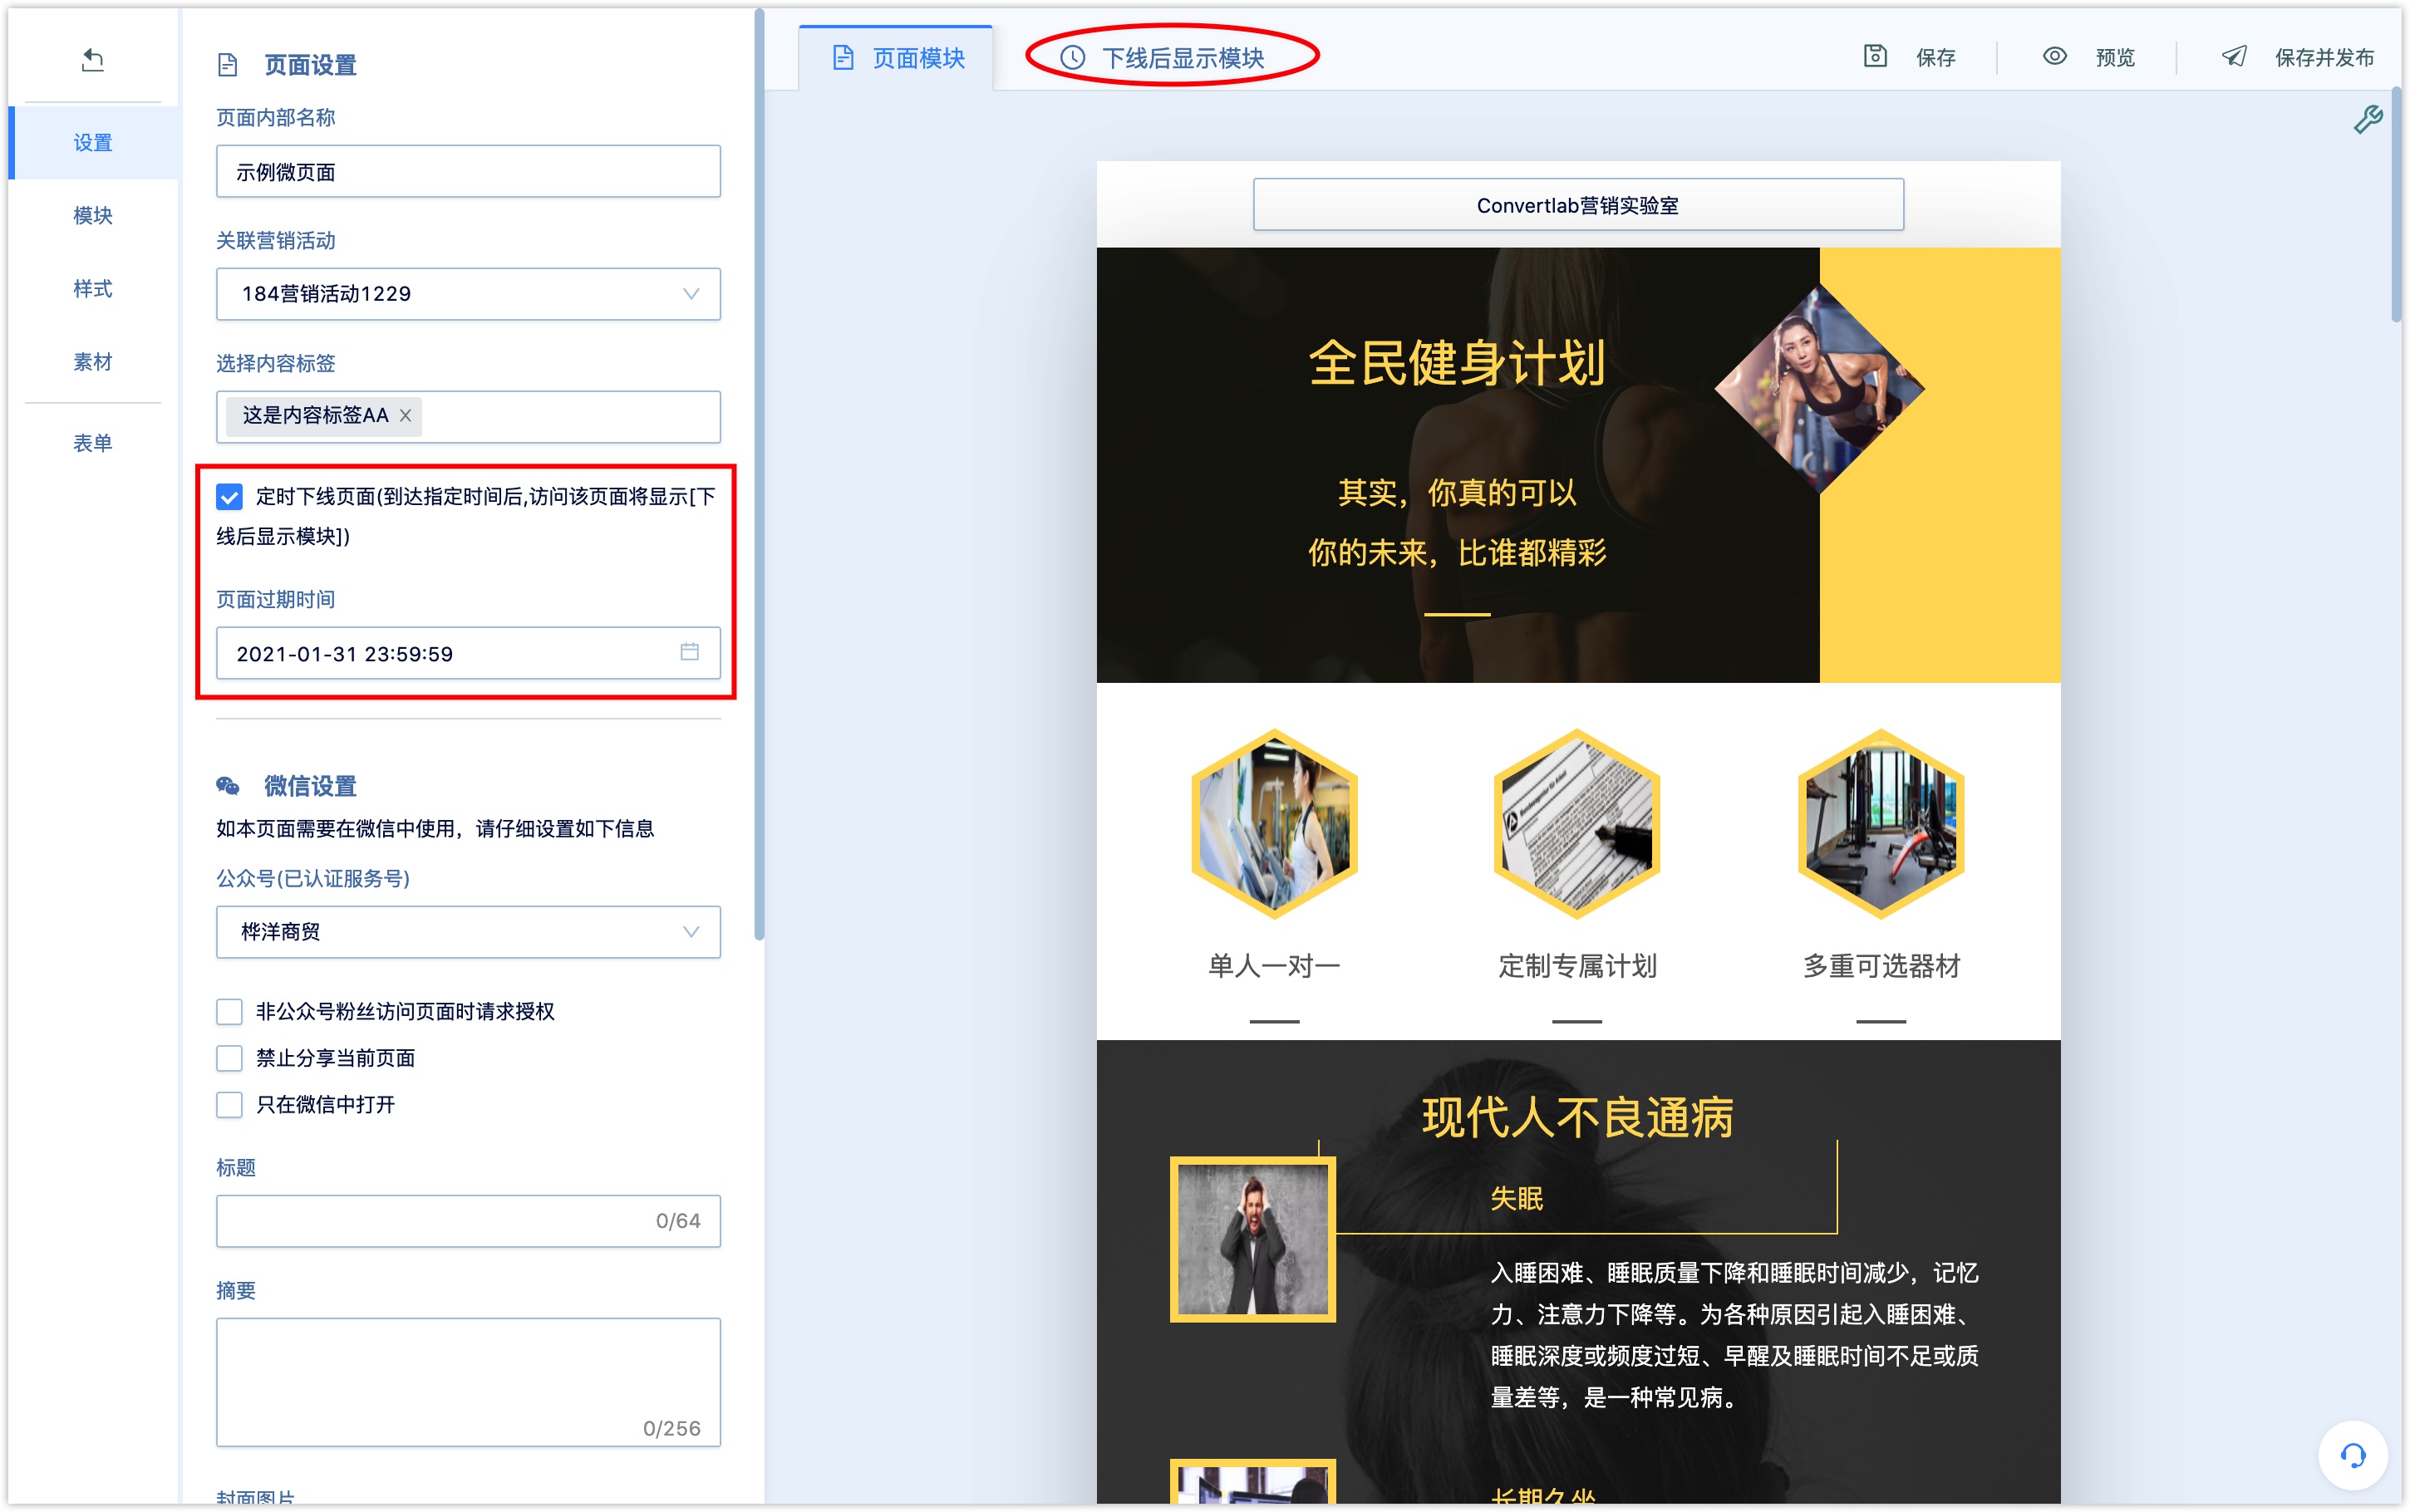Select the 失眠 subheading text
This screenshot has width=2410, height=1512.
[1516, 1198]
